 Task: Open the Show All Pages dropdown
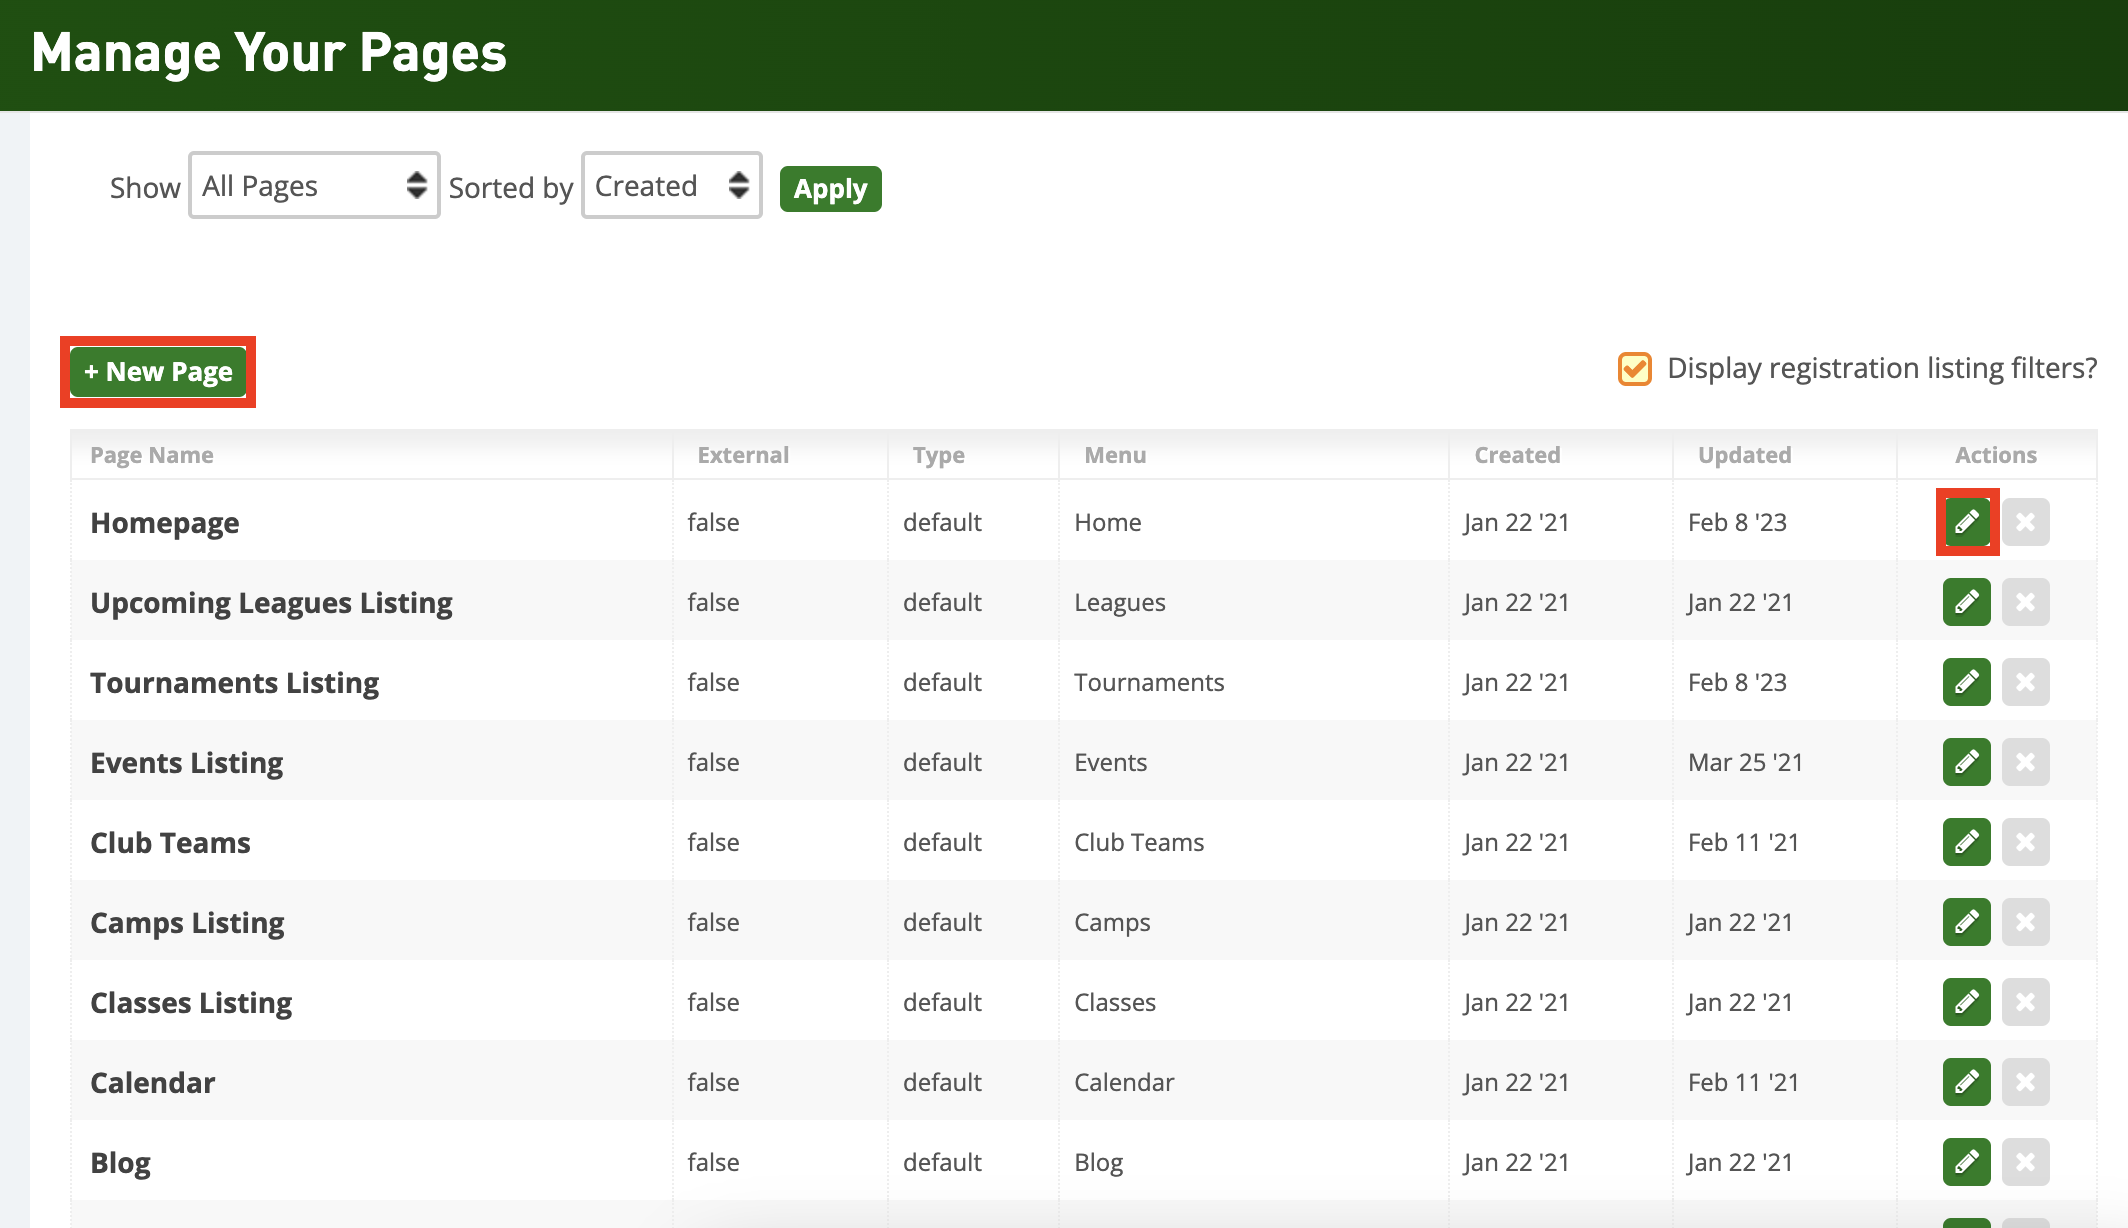point(314,185)
